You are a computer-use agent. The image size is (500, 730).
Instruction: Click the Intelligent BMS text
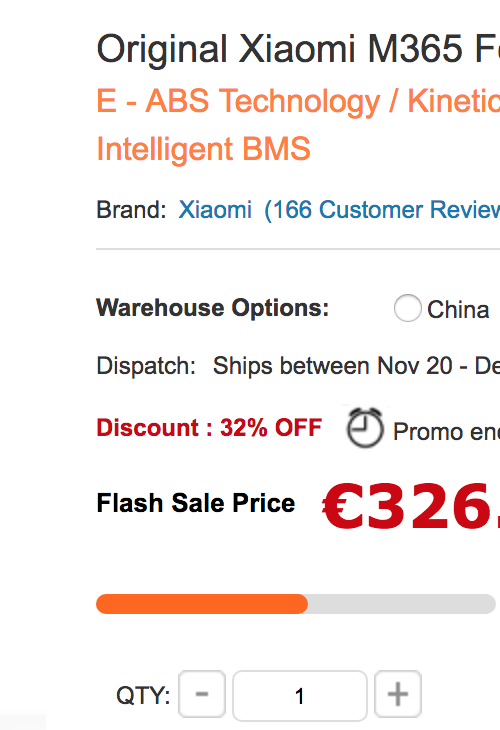coord(203,149)
